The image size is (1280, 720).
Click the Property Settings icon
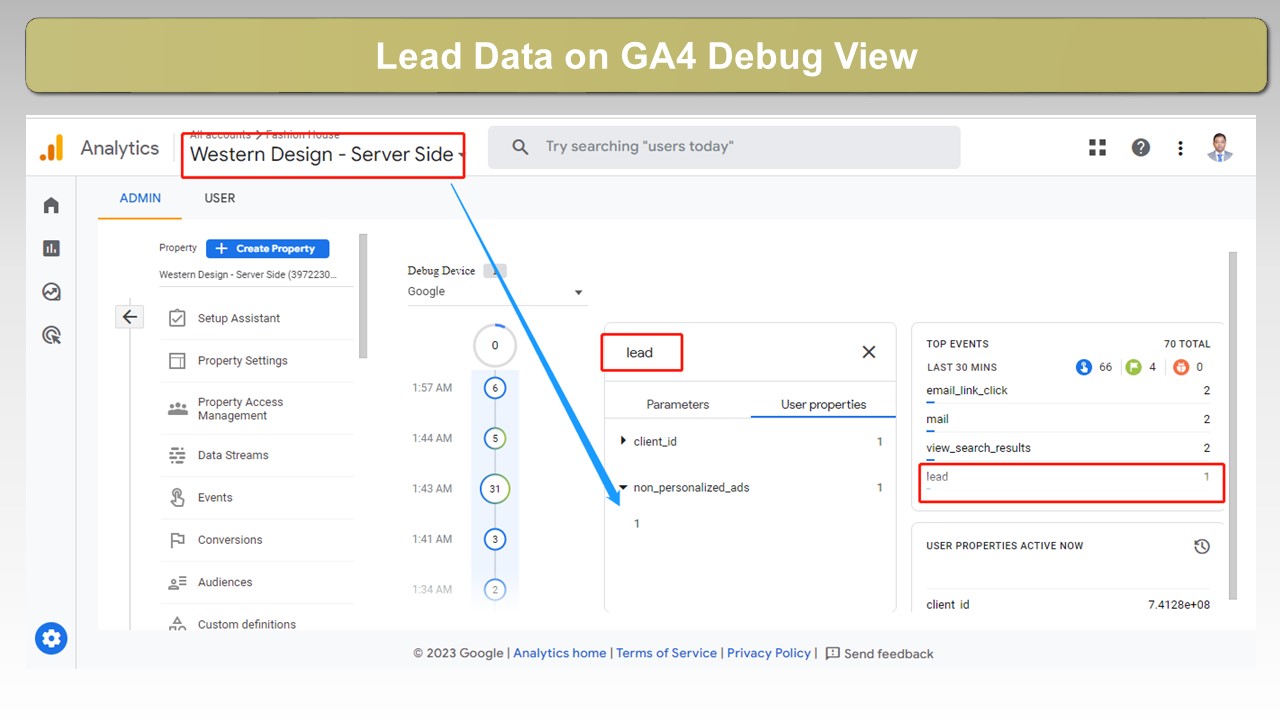click(177, 360)
